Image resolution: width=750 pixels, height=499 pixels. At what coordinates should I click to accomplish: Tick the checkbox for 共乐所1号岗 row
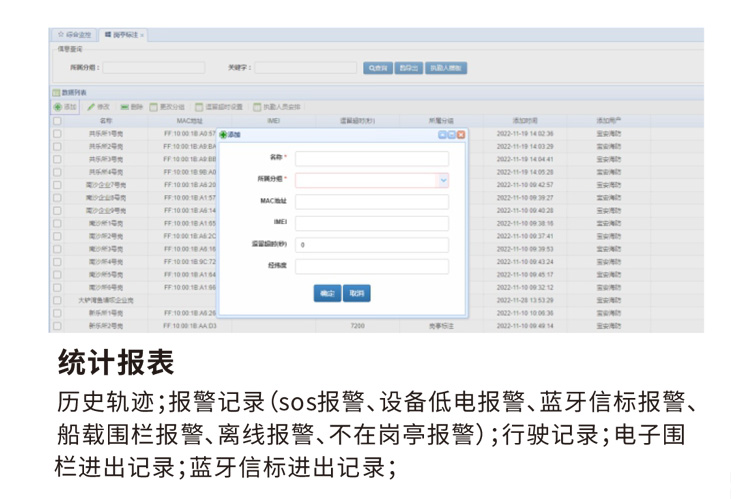click(57, 133)
